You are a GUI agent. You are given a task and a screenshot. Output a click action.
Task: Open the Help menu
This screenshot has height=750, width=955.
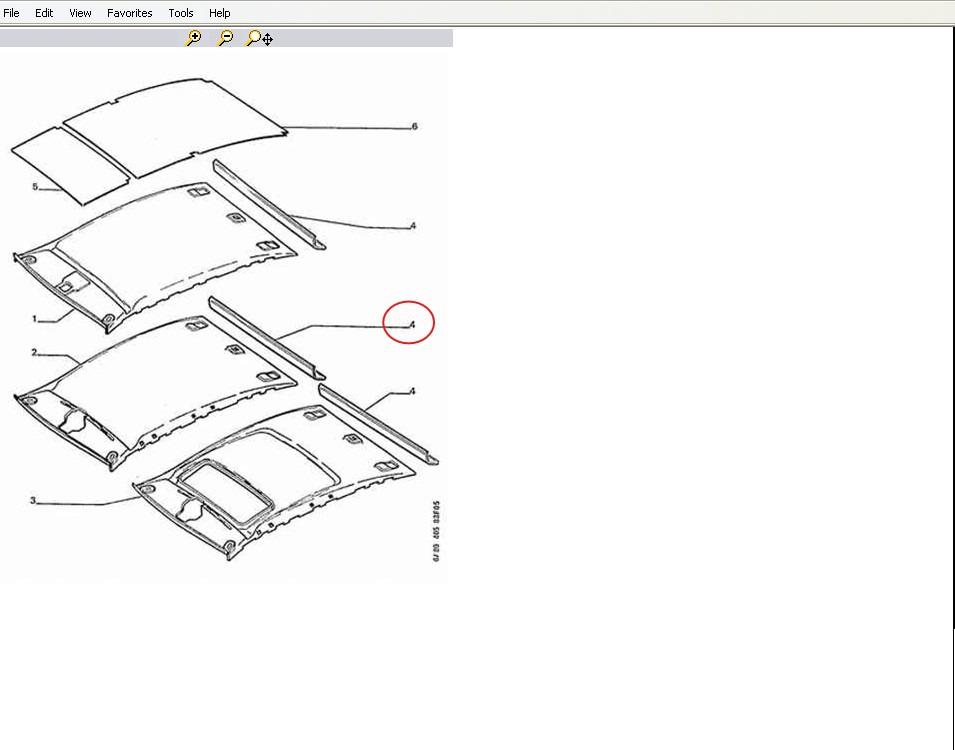[x=220, y=13]
